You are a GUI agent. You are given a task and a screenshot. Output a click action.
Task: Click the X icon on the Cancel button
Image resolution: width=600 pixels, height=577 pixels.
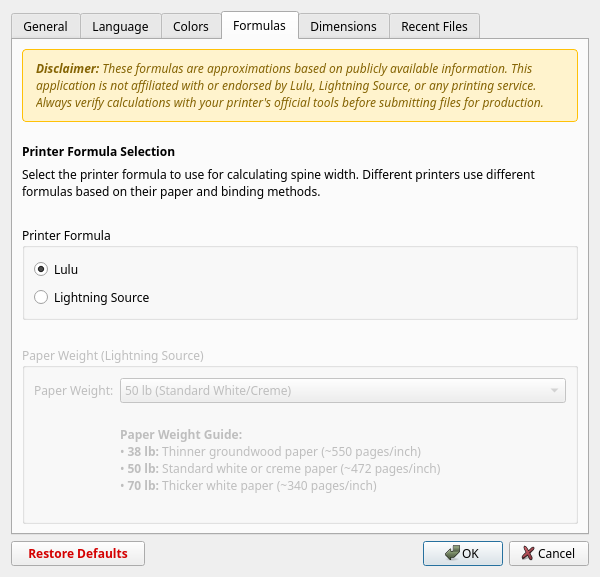point(528,553)
